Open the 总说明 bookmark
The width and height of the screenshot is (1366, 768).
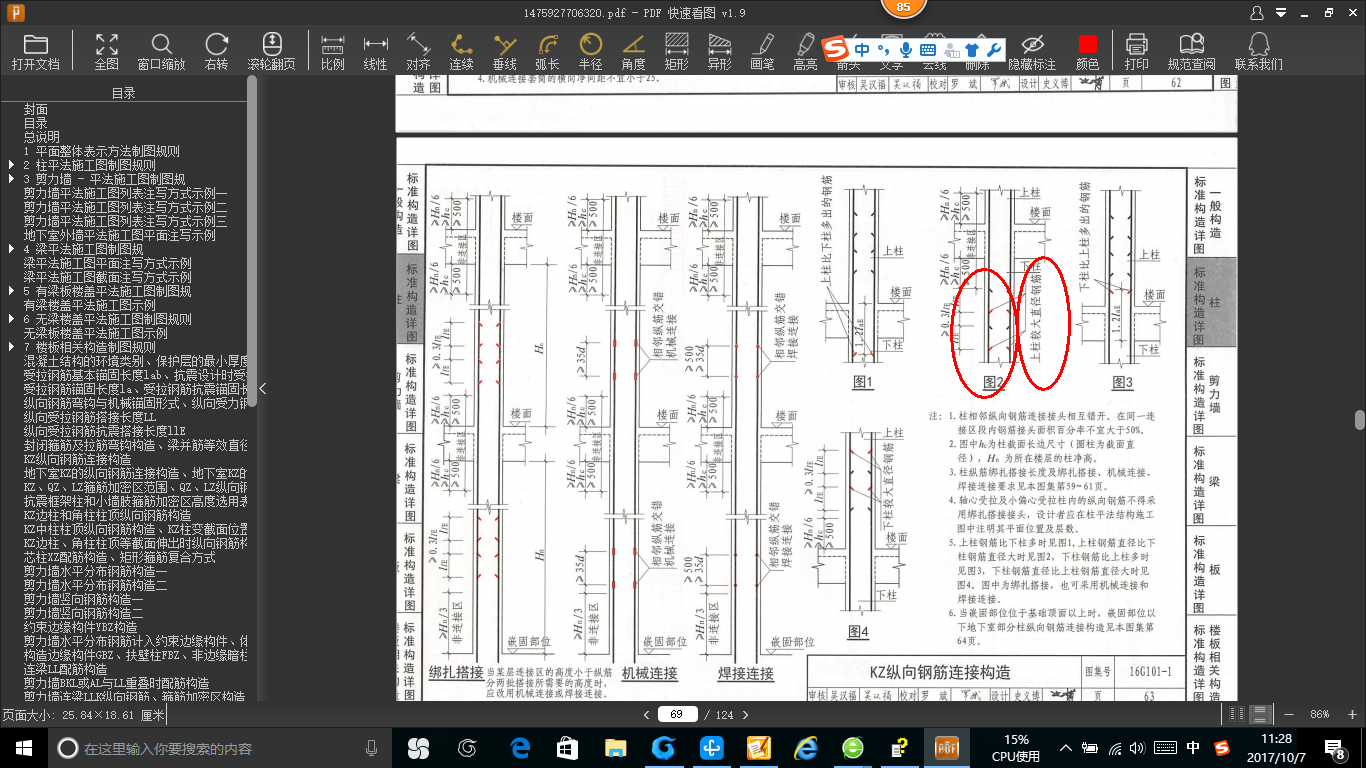click(42, 137)
